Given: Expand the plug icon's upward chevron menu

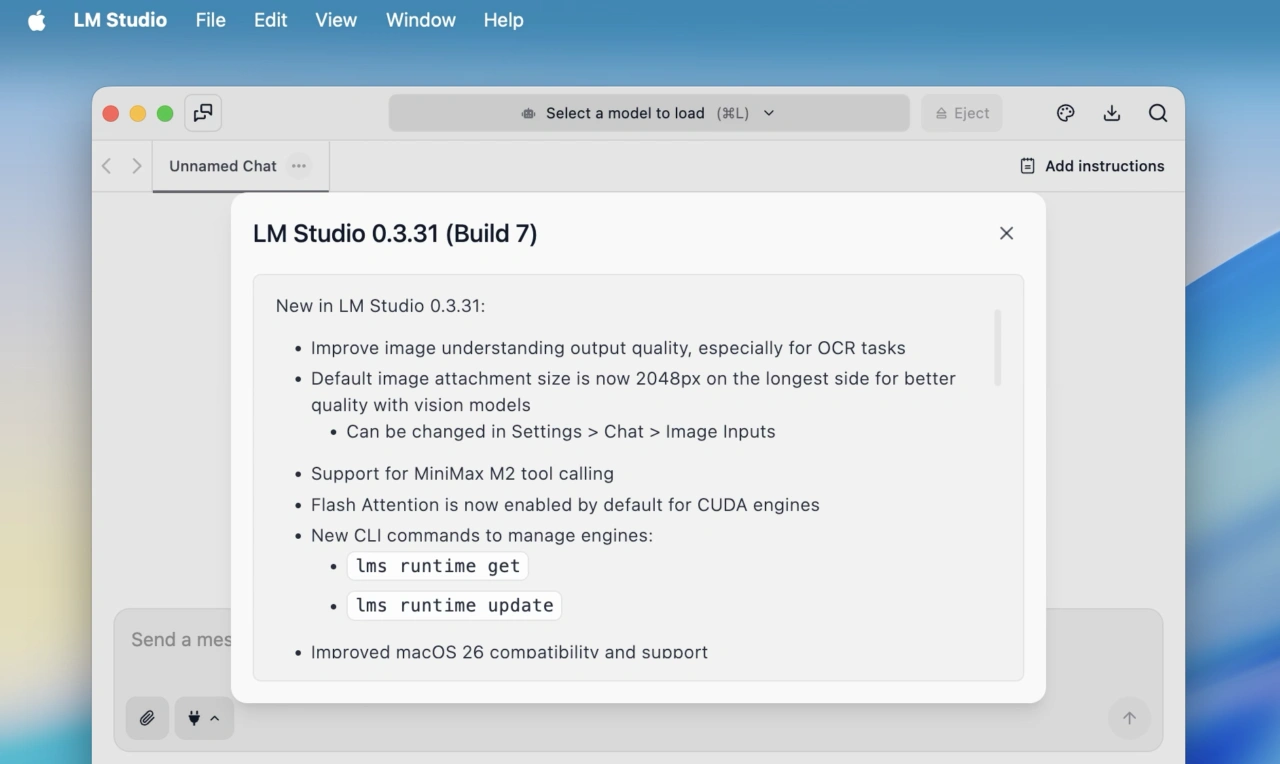Looking at the screenshot, I should (213, 718).
